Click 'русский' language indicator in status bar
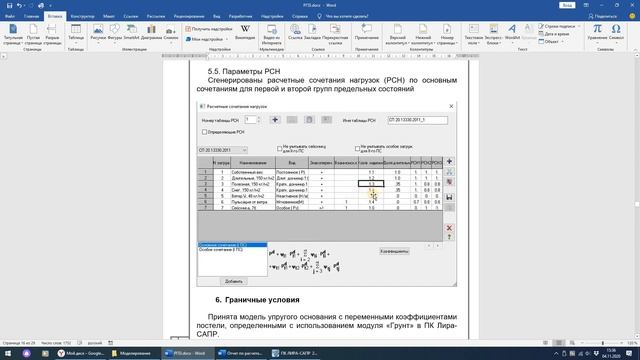 pos(95,343)
